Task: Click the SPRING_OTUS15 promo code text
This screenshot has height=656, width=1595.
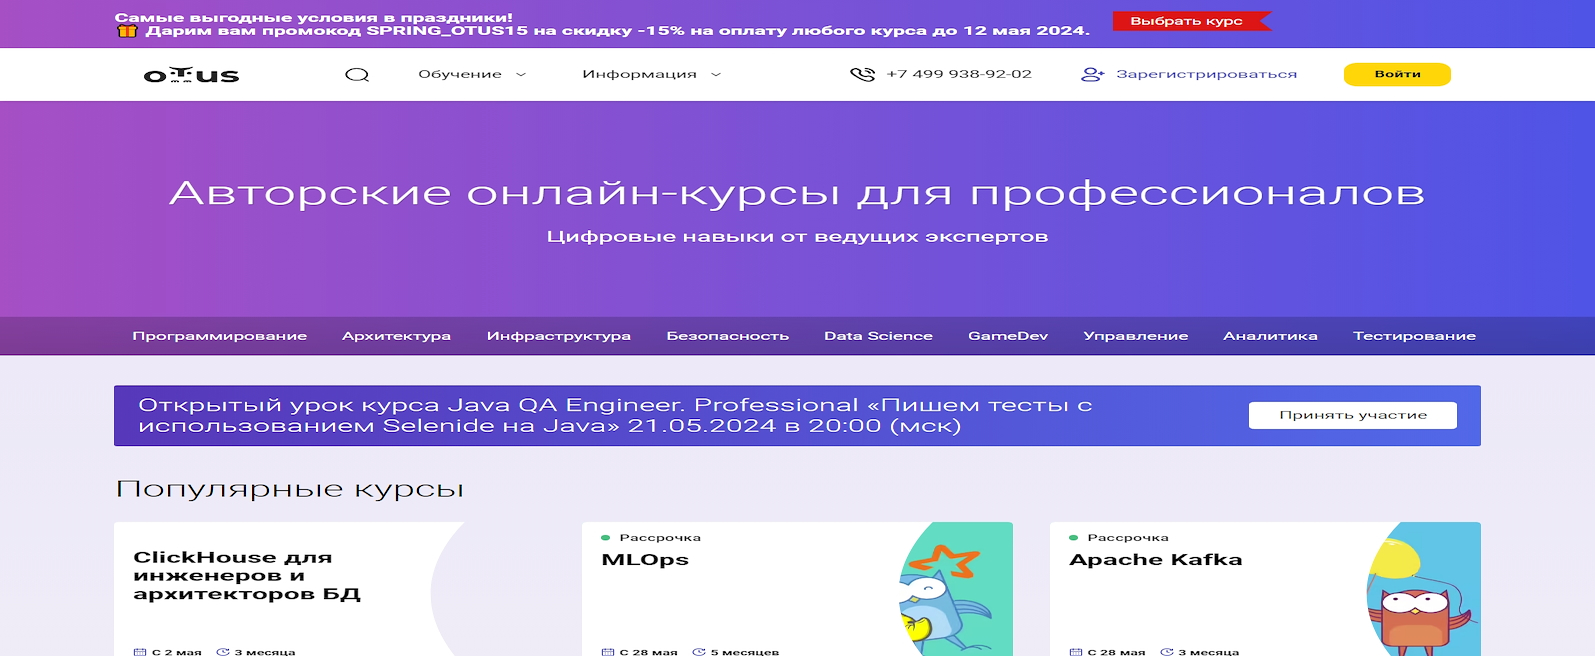Action: tap(447, 31)
